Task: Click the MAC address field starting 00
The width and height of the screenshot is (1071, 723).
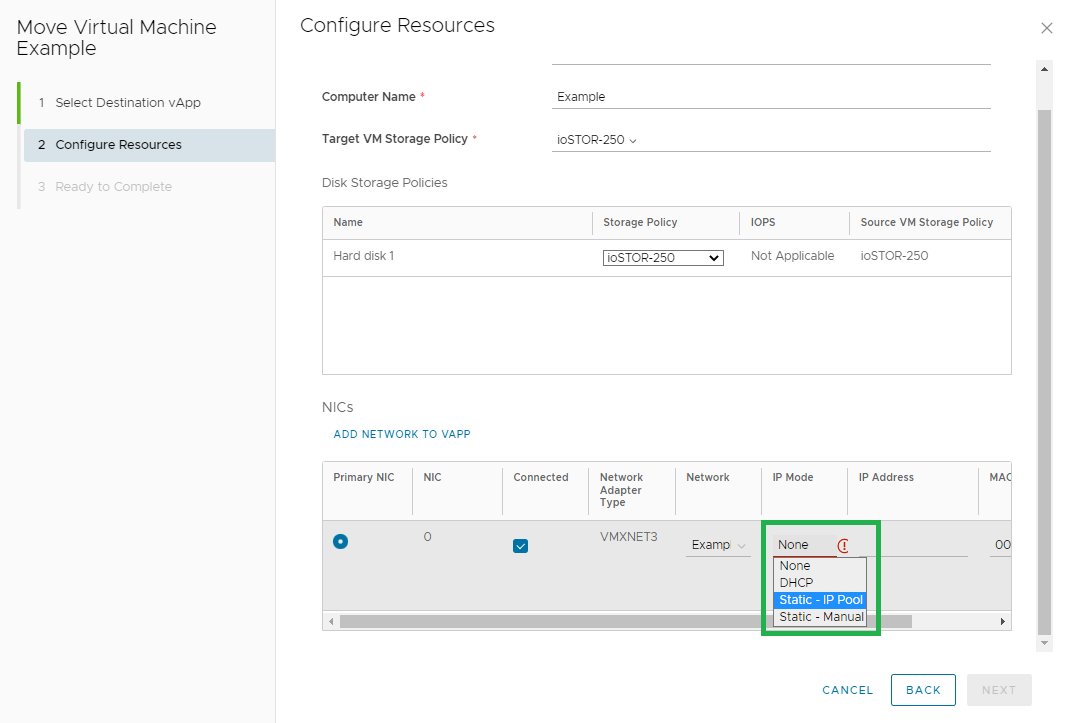Action: [x=1001, y=545]
